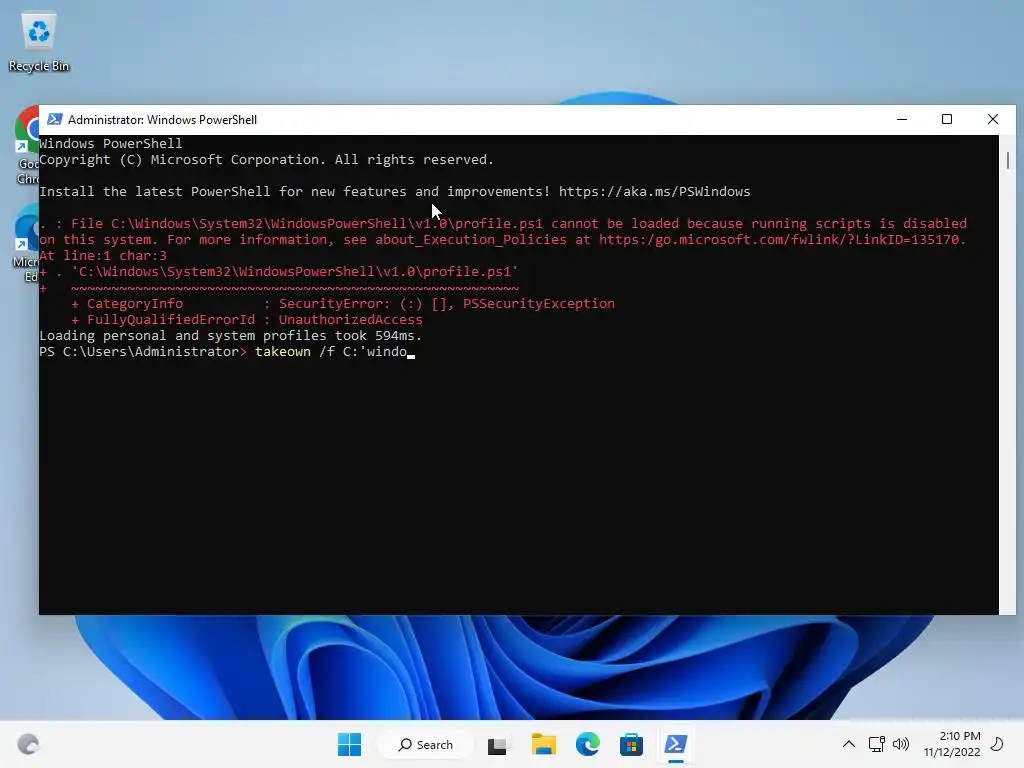Open Task View from the taskbar
The image size is (1024, 768).
[498, 744]
